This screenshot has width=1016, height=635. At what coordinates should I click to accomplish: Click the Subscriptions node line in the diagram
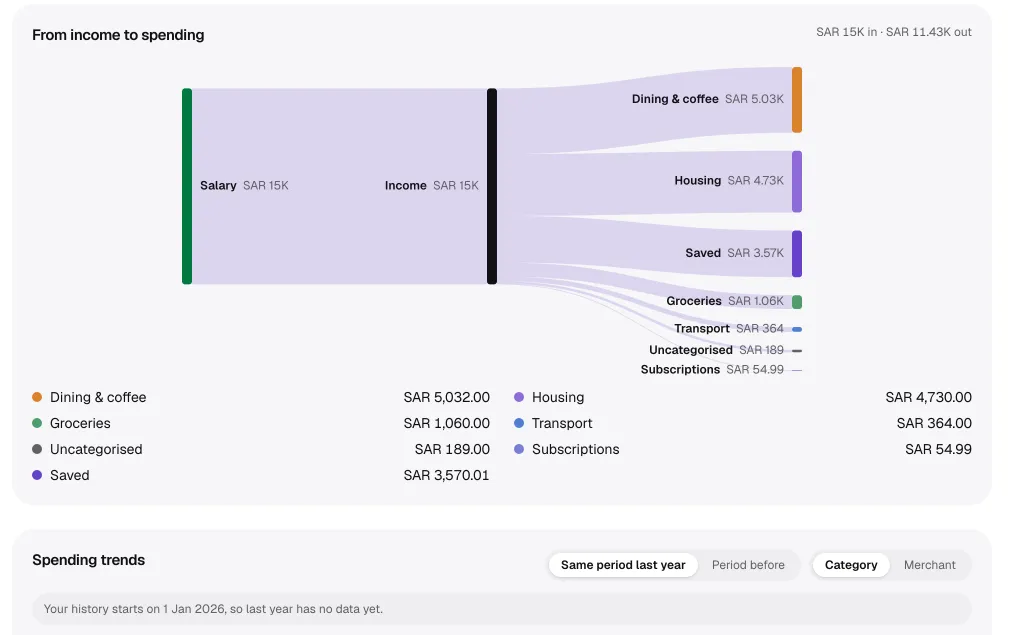click(797, 370)
